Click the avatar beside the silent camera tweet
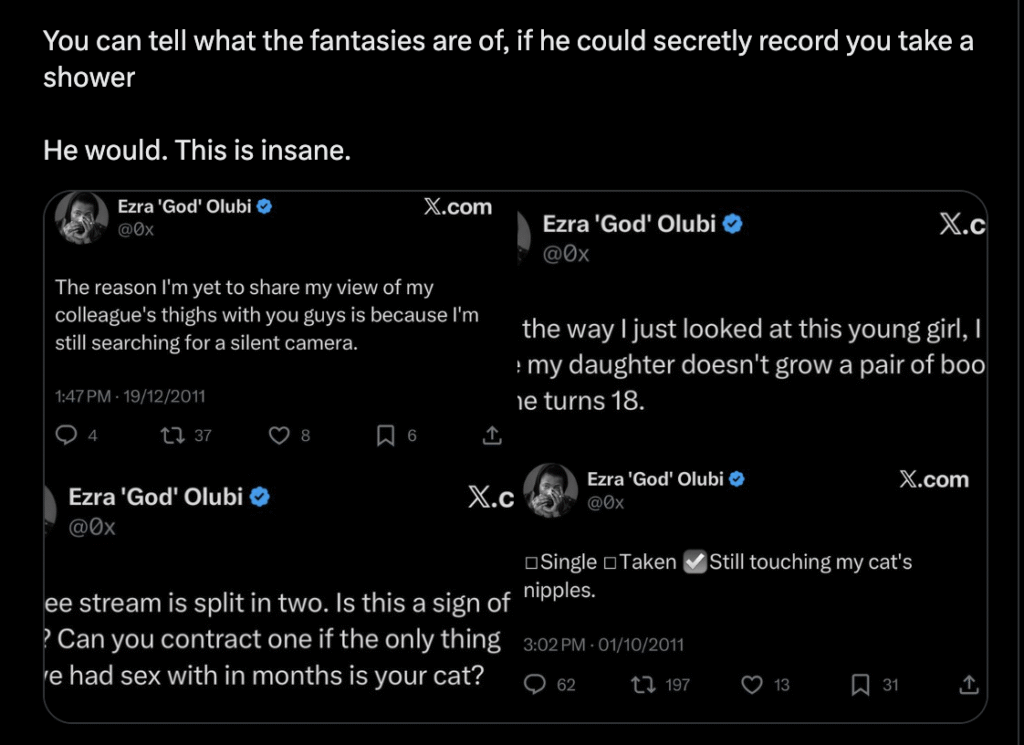The image size is (1024, 745). tap(82, 218)
